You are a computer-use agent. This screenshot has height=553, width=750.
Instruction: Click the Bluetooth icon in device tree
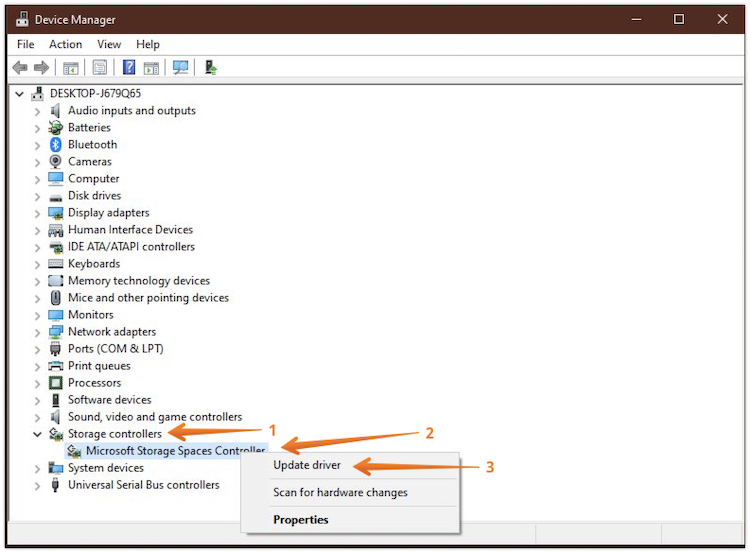coord(56,145)
